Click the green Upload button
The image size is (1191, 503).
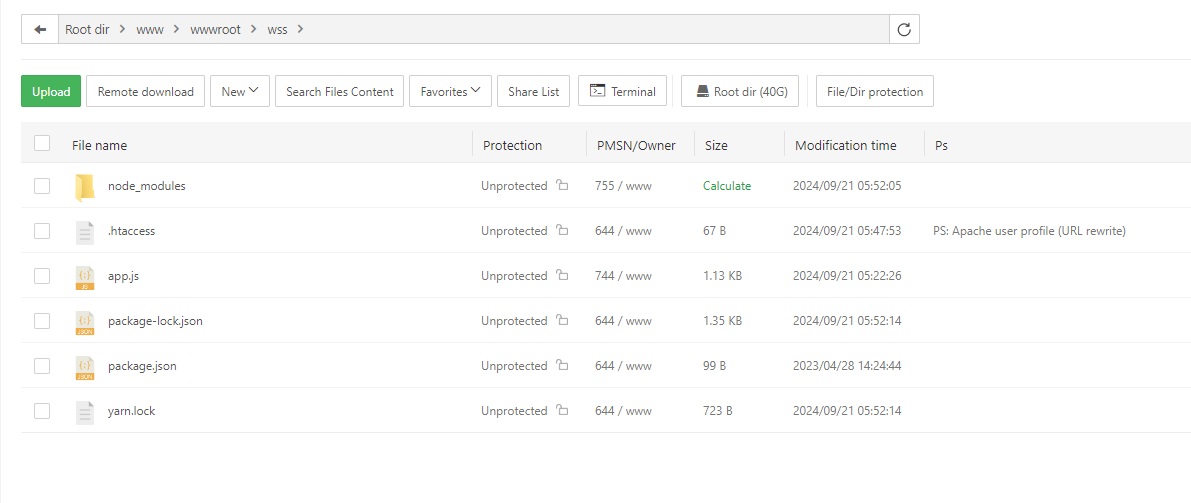tap(51, 91)
